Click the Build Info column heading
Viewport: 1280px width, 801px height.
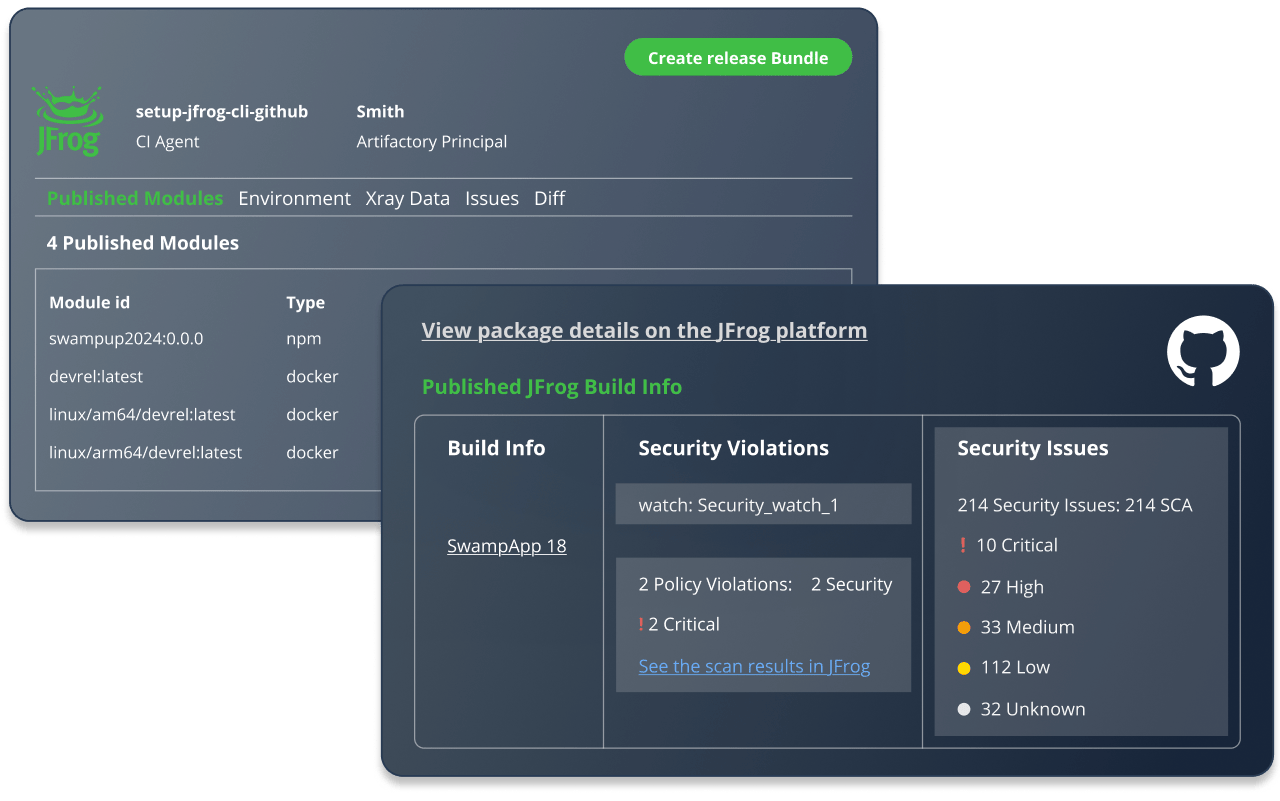(x=496, y=448)
